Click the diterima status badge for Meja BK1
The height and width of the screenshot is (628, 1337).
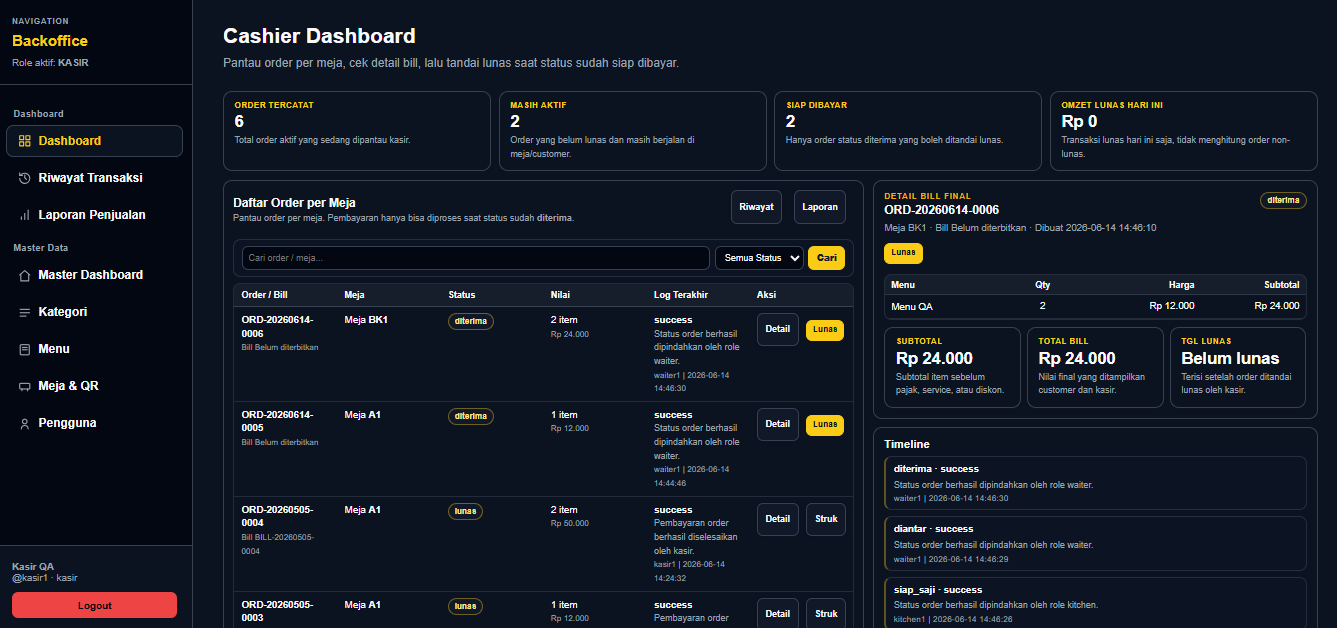click(x=471, y=321)
